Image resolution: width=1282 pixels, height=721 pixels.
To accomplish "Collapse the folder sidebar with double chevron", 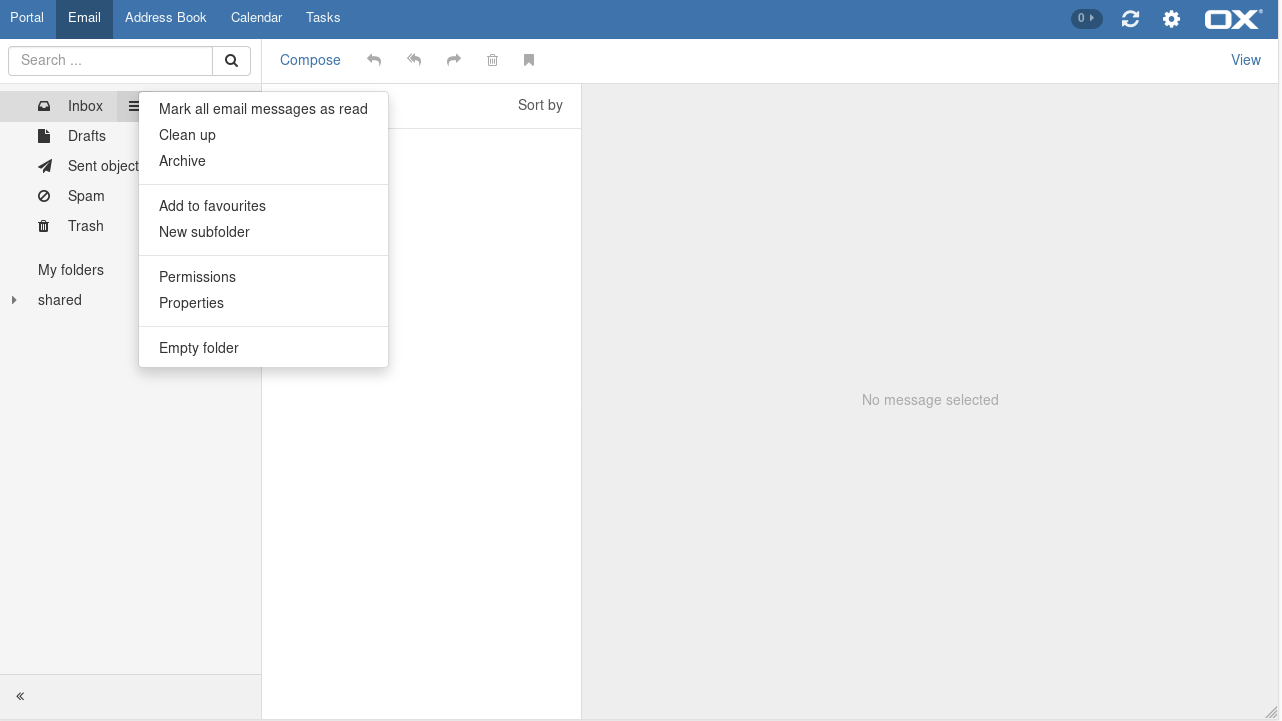I will pos(20,696).
